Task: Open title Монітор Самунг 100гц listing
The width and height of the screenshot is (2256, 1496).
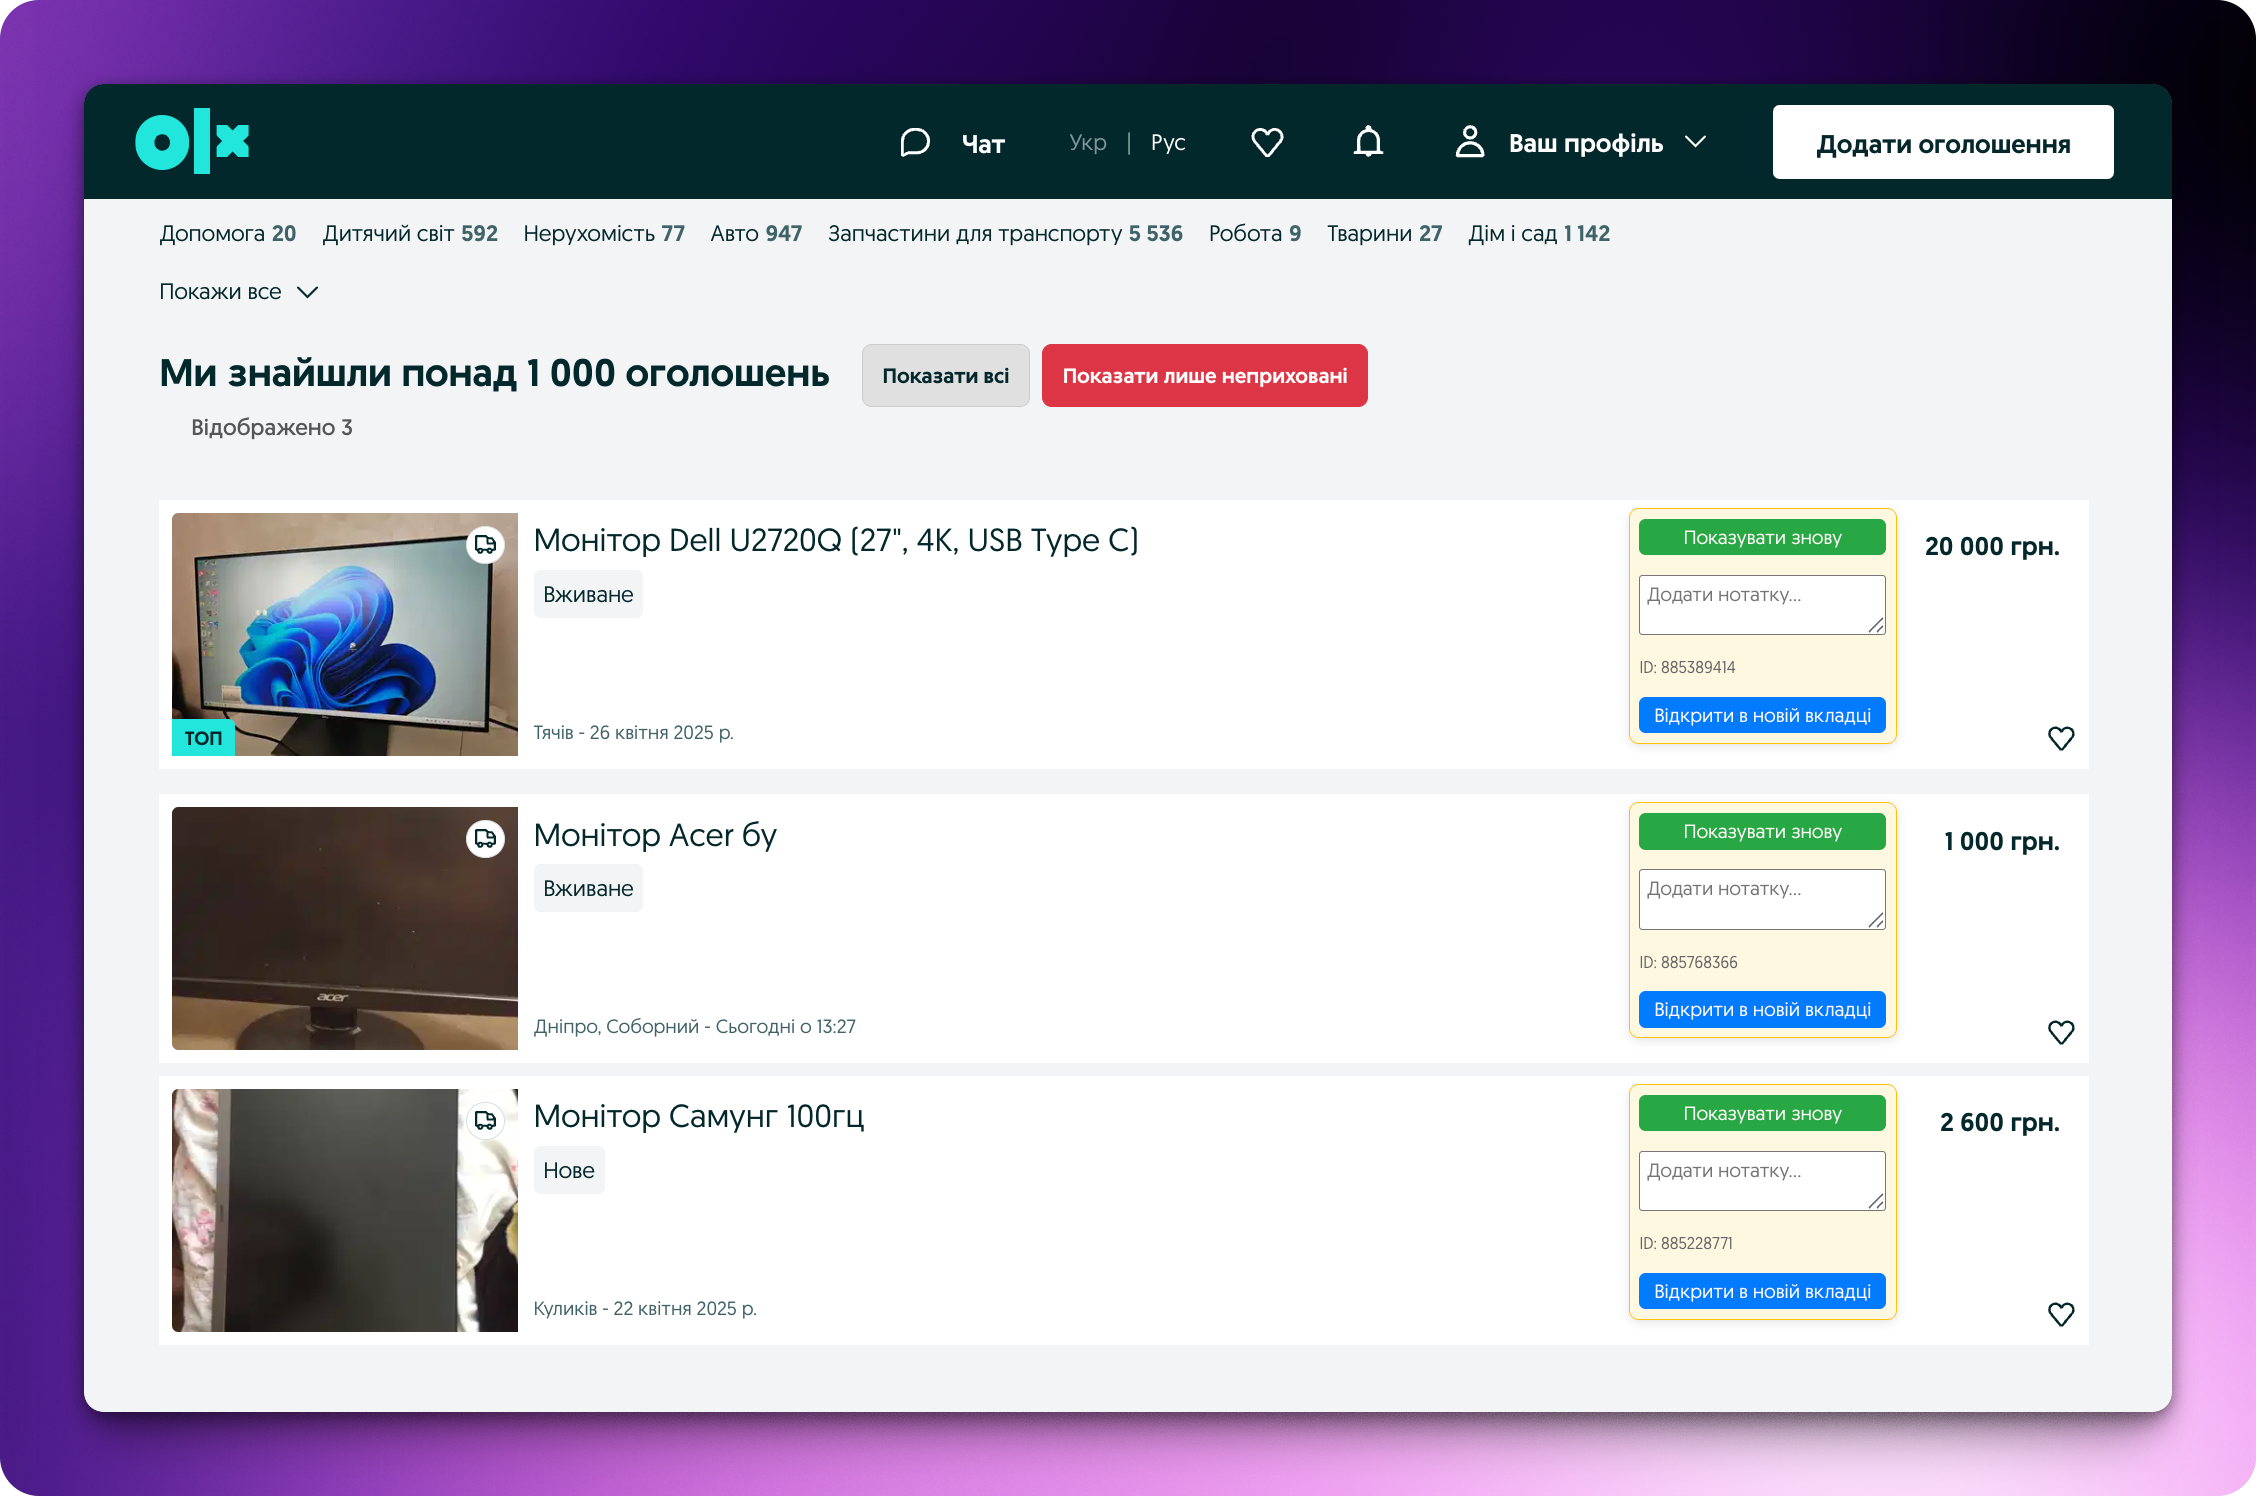Action: pos(699,1117)
